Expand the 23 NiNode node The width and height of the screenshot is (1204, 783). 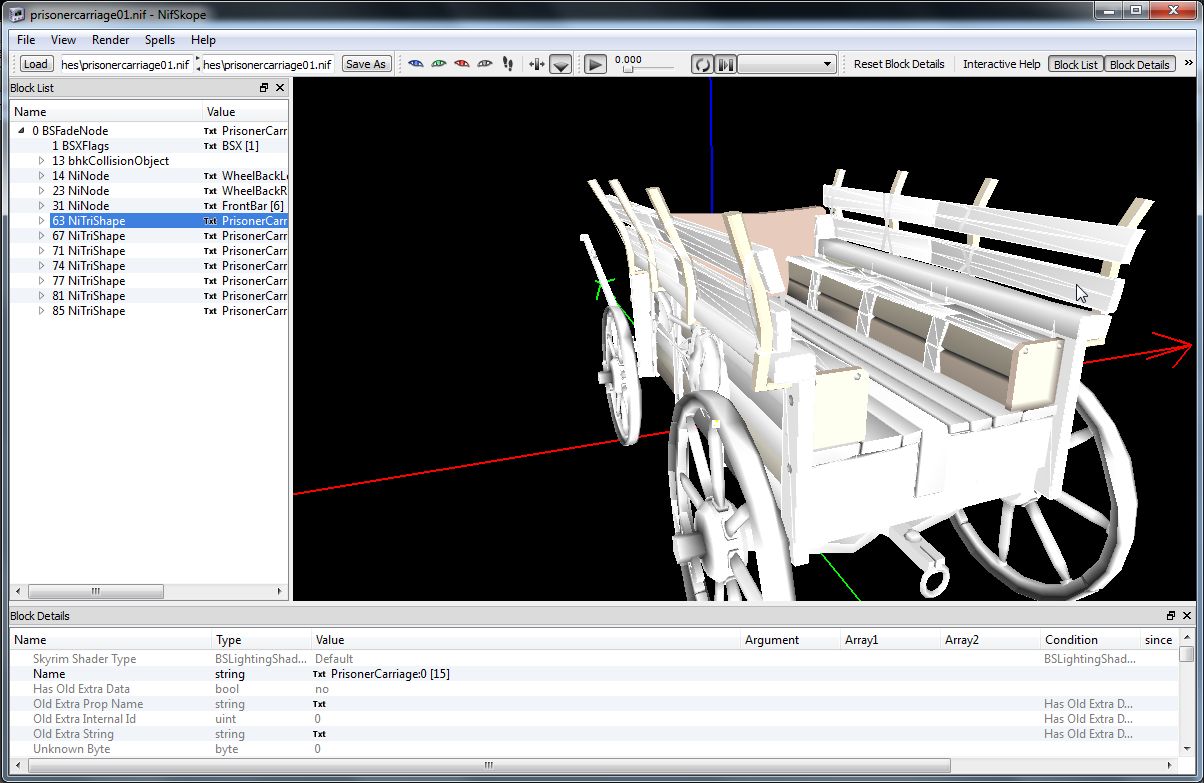pos(42,191)
